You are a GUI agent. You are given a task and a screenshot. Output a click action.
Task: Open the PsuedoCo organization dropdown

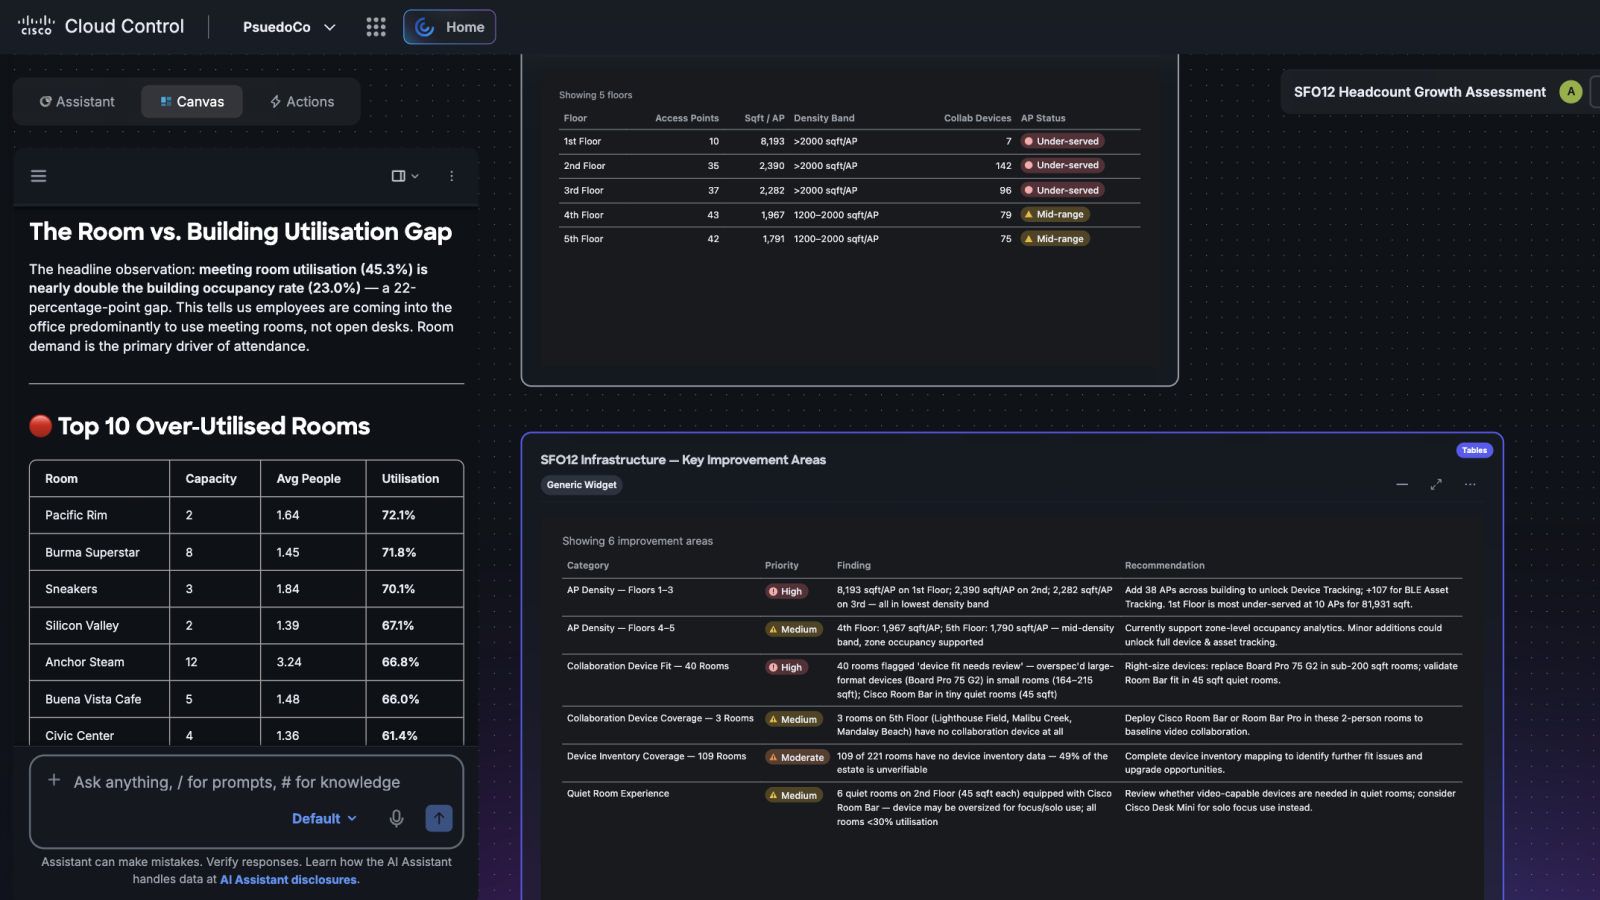289,27
